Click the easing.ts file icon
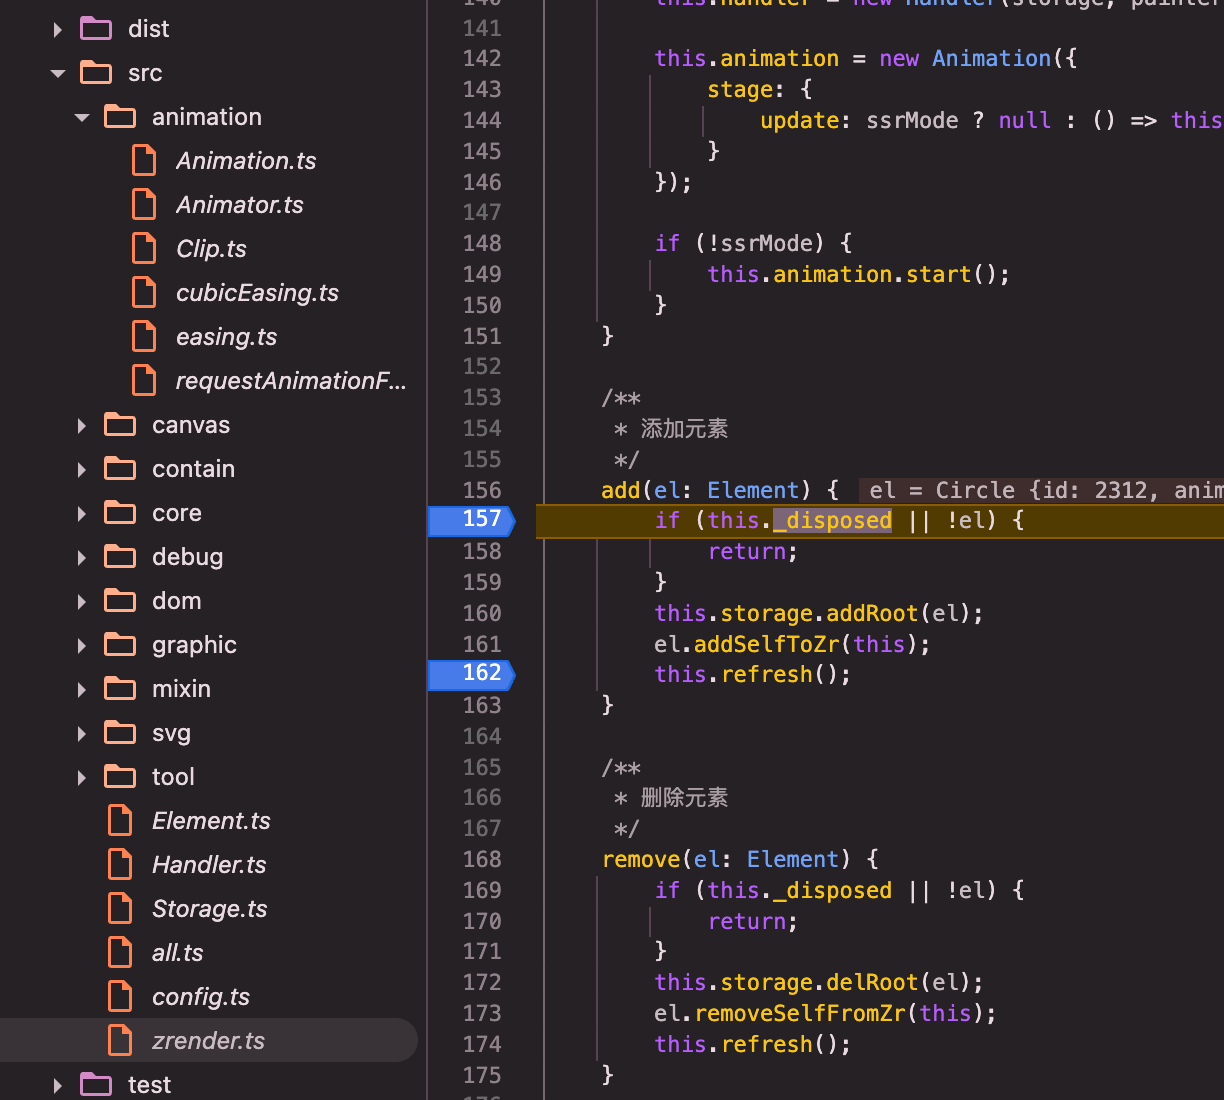Viewport: 1224px width, 1100px height. pyautogui.click(x=145, y=337)
